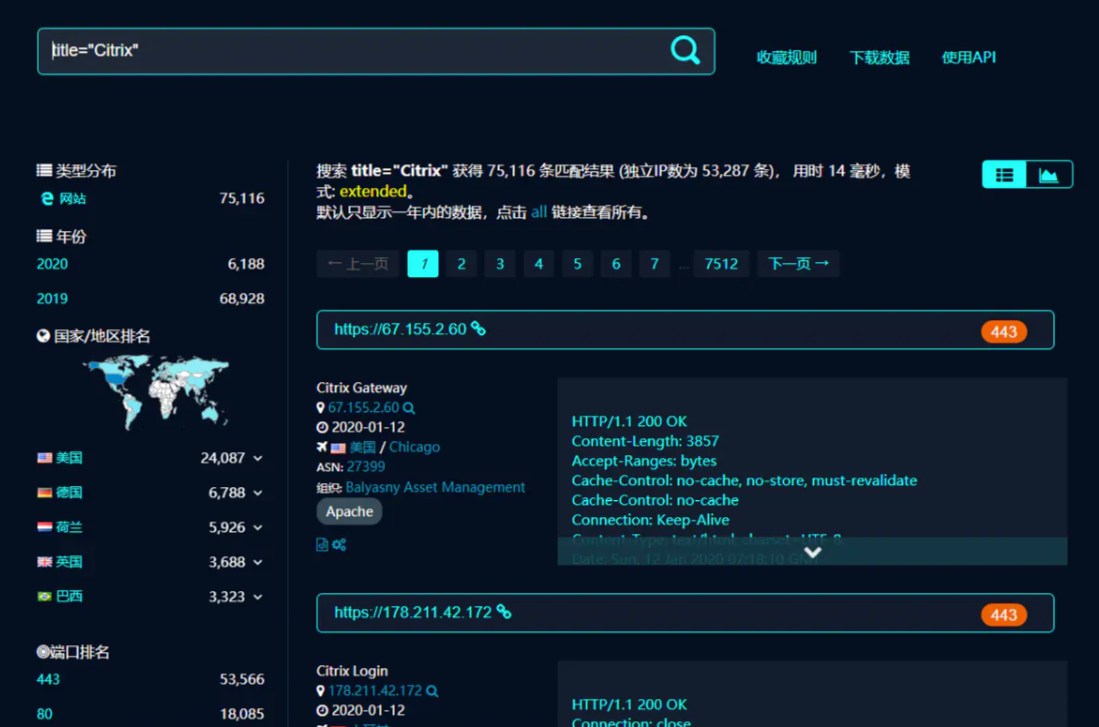The width and height of the screenshot is (1099, 727).
Task: Filter by country 德国
Action: click(x=69, y=493)
